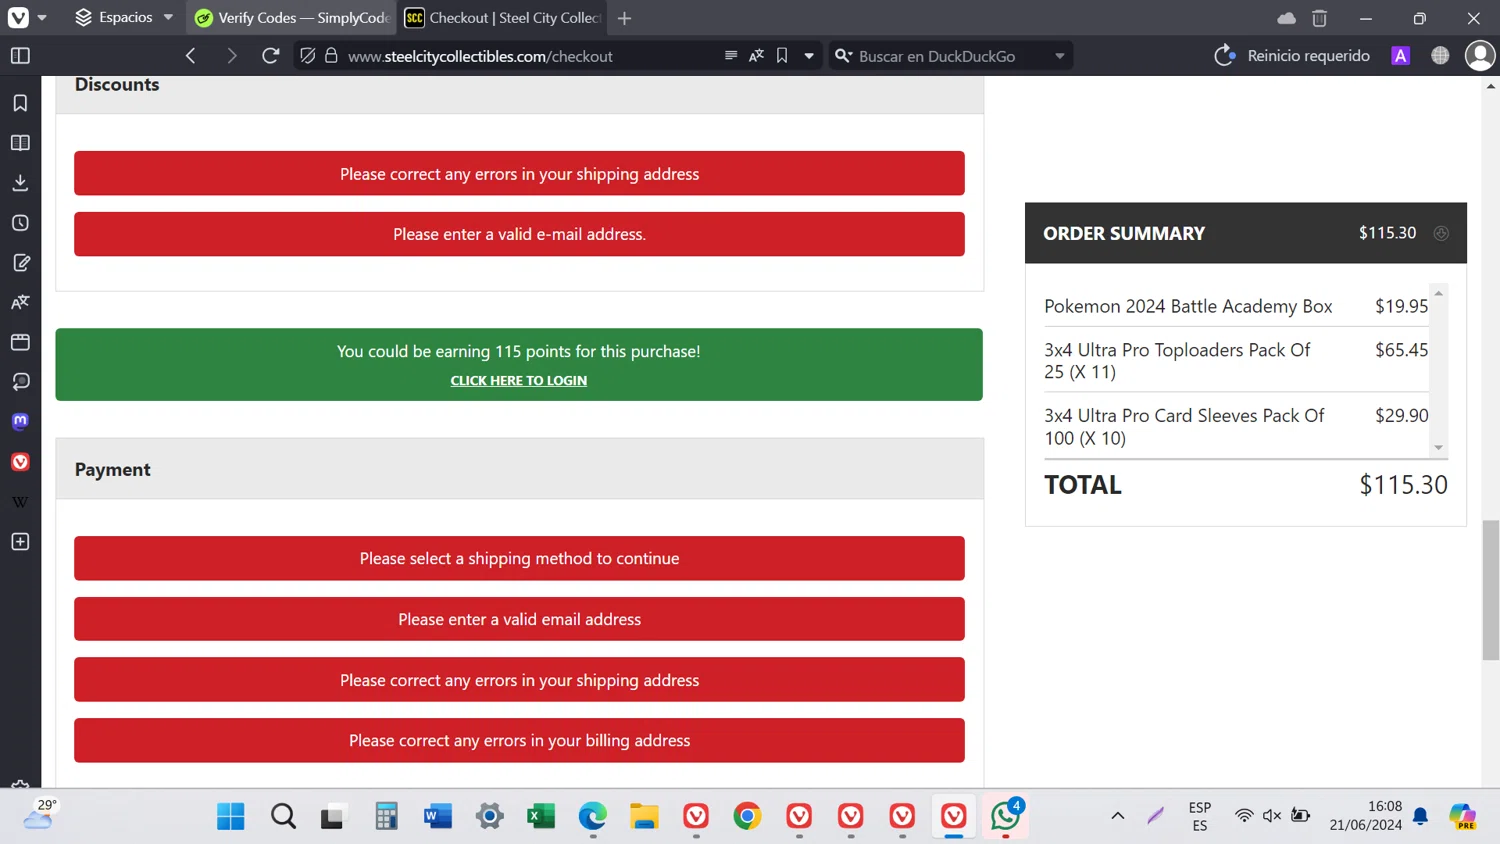1500x844 pixels.
Task: Translate this page icon
Action: tap(757, 56)
